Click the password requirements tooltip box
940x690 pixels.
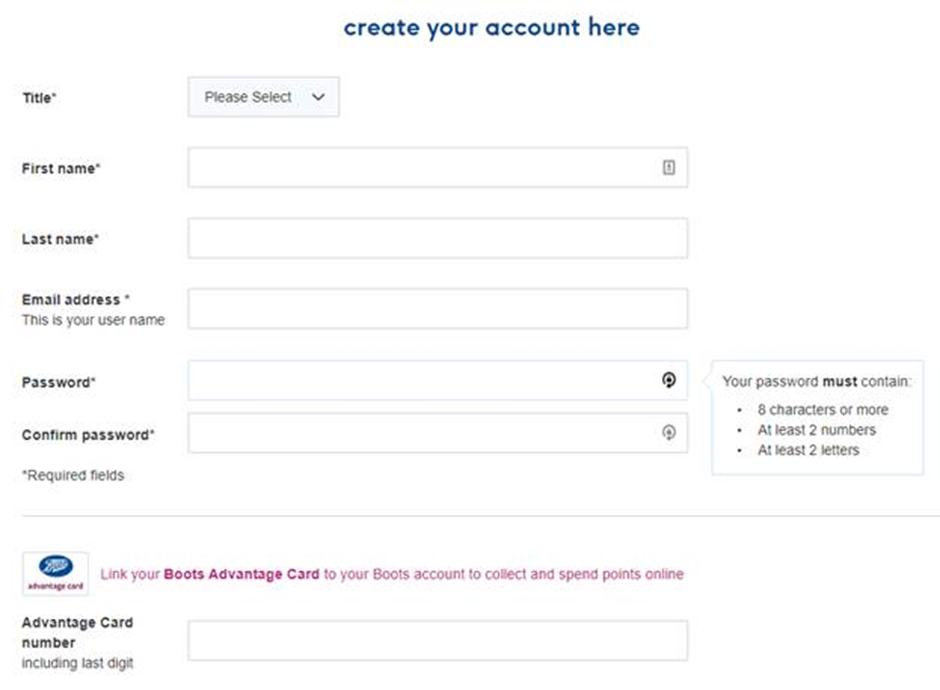tap(817, 418)
